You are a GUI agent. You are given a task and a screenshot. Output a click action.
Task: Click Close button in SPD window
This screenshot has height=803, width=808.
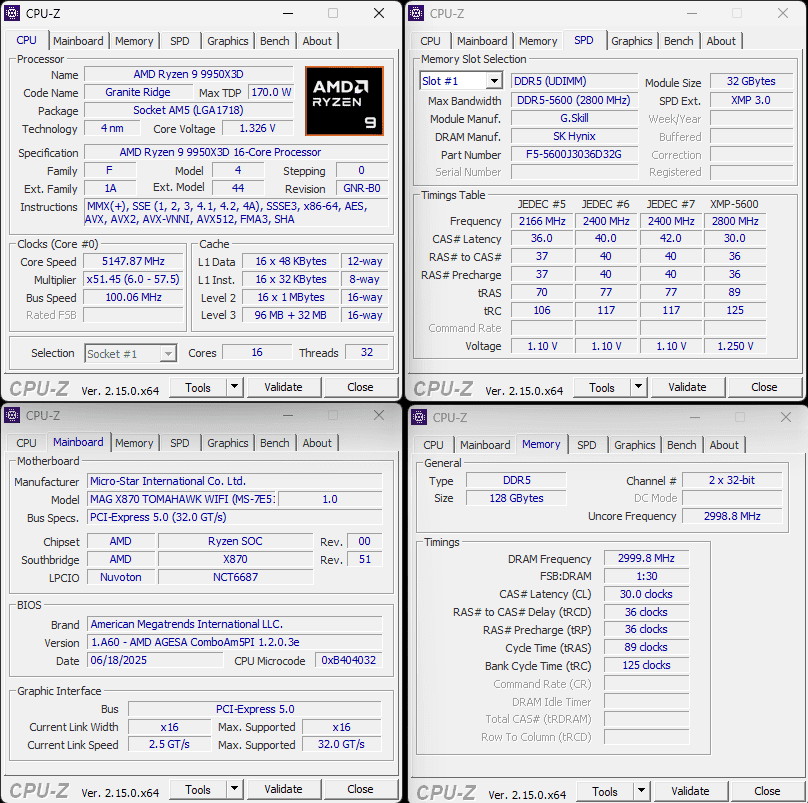pos(764,387)
